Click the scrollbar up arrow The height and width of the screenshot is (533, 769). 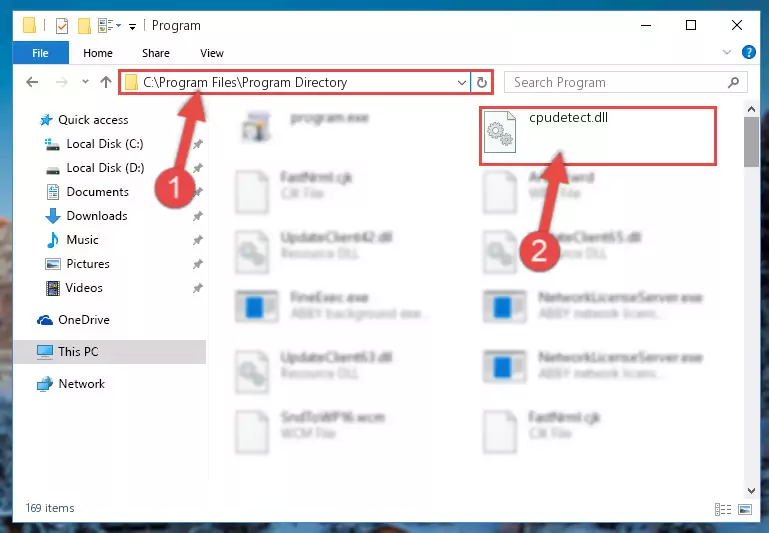pos(751,109)
